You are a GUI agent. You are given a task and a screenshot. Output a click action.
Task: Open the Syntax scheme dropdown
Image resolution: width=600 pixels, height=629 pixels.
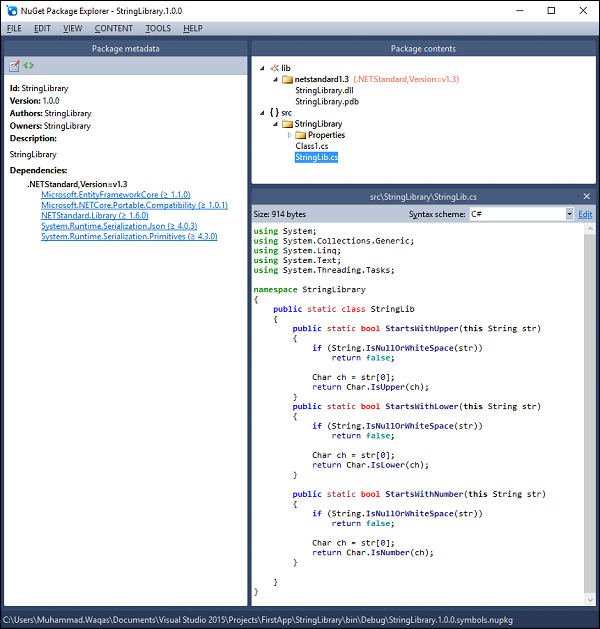[569, 214]
